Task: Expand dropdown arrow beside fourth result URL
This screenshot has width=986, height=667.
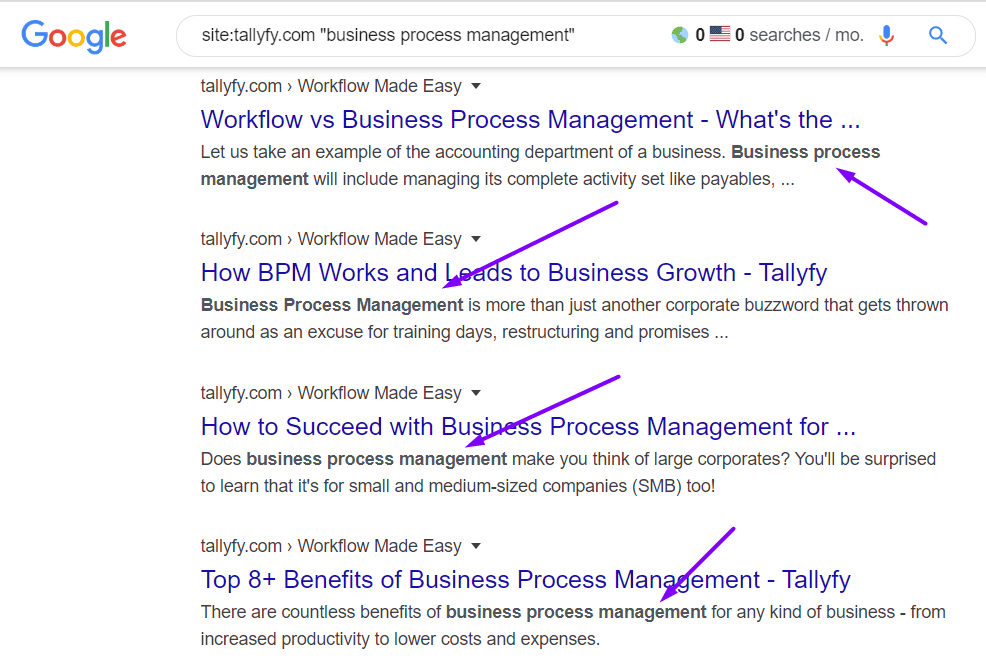Action: (476, 546)
